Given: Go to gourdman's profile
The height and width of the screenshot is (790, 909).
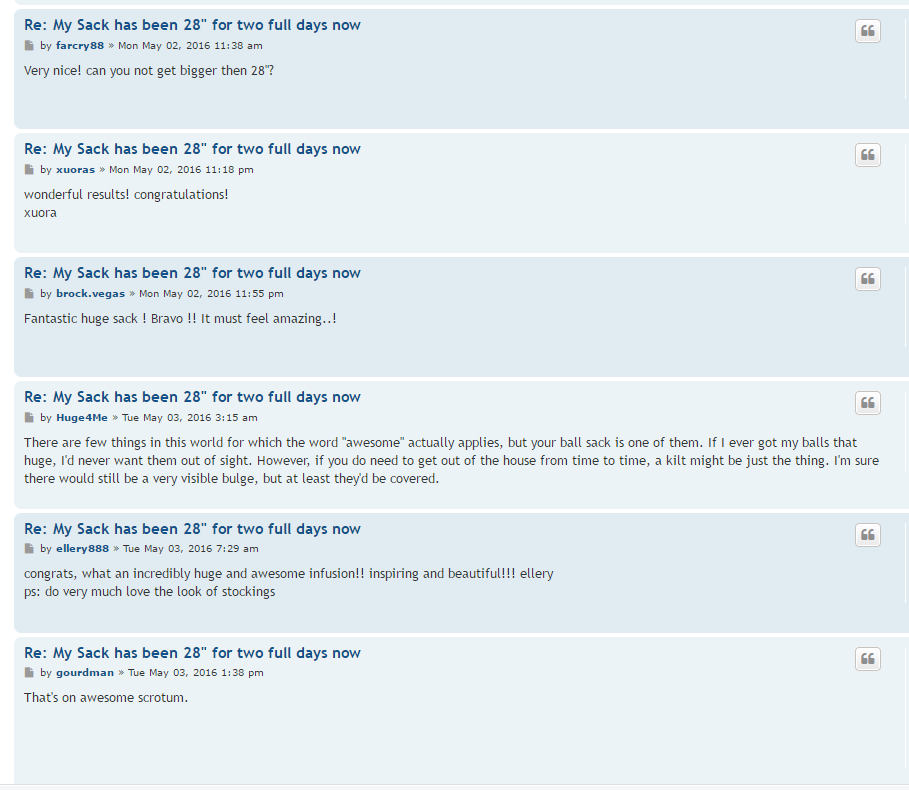Looking at the screenshot, I should tap(85, 673).
